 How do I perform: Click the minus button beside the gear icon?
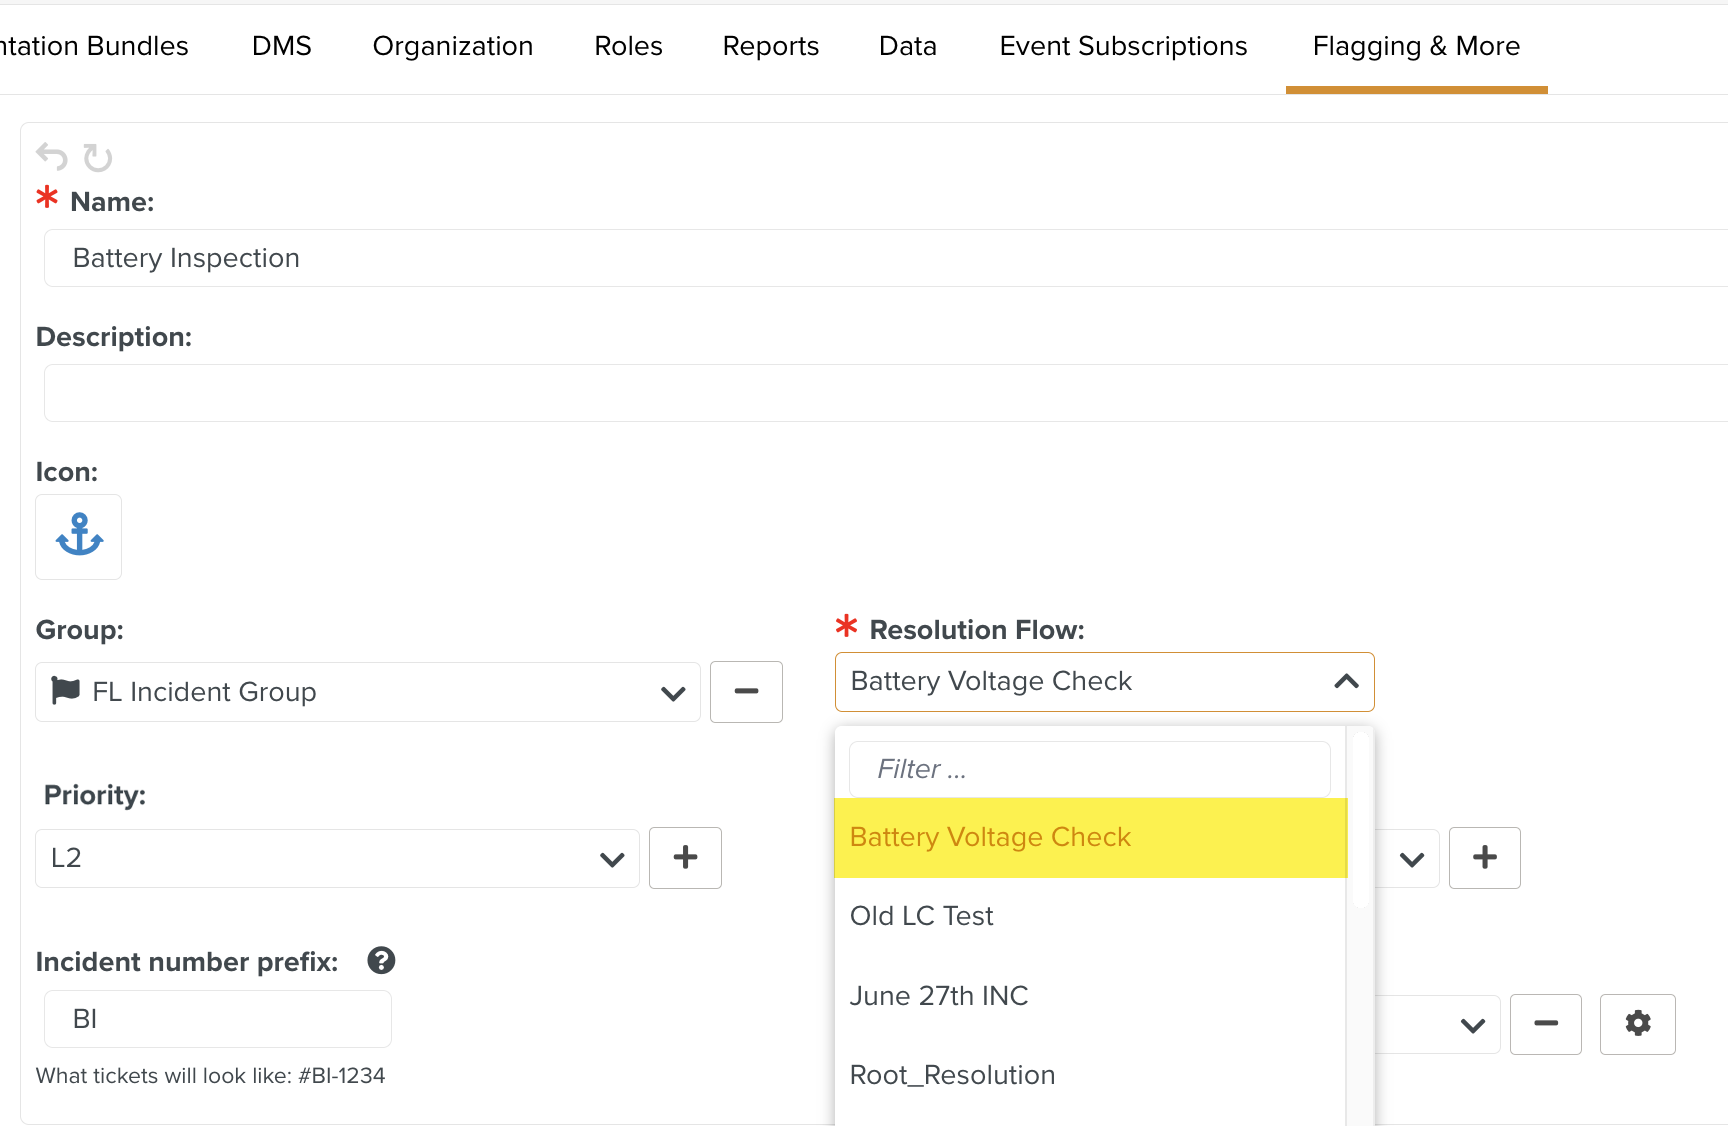click(1545, 1024)
